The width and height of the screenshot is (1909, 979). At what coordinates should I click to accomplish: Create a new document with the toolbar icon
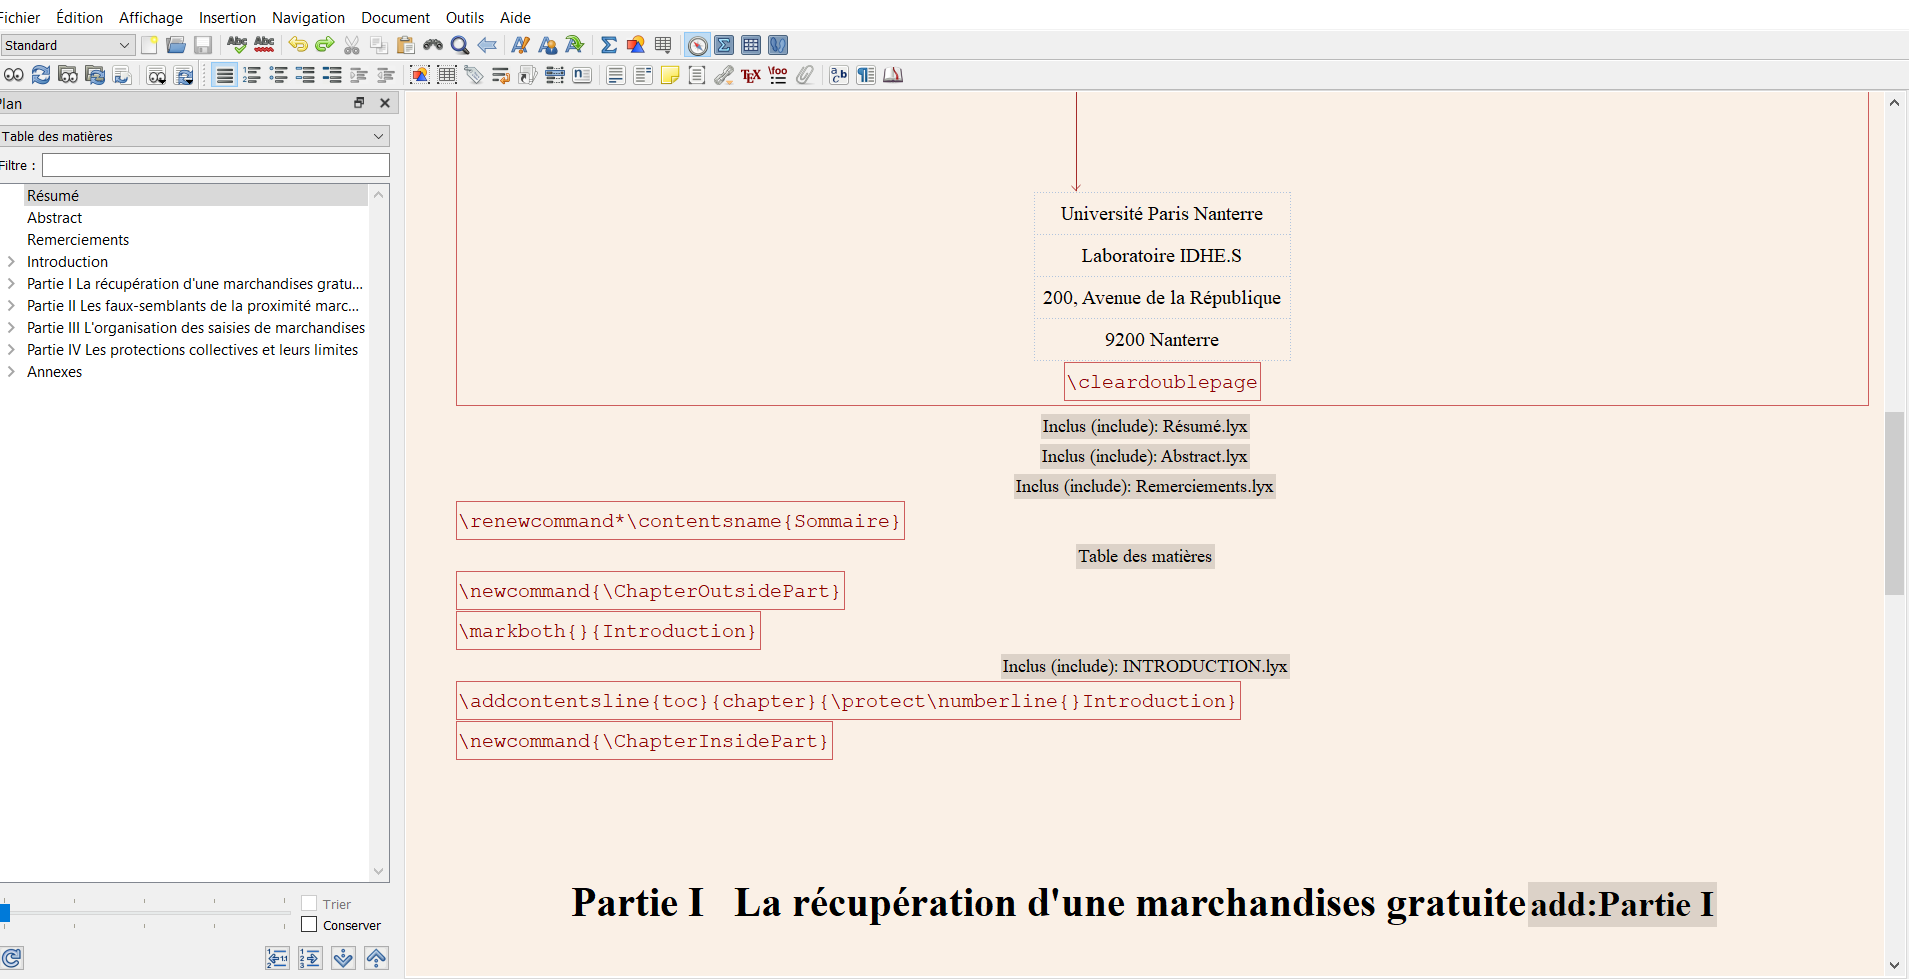point(149,45)
